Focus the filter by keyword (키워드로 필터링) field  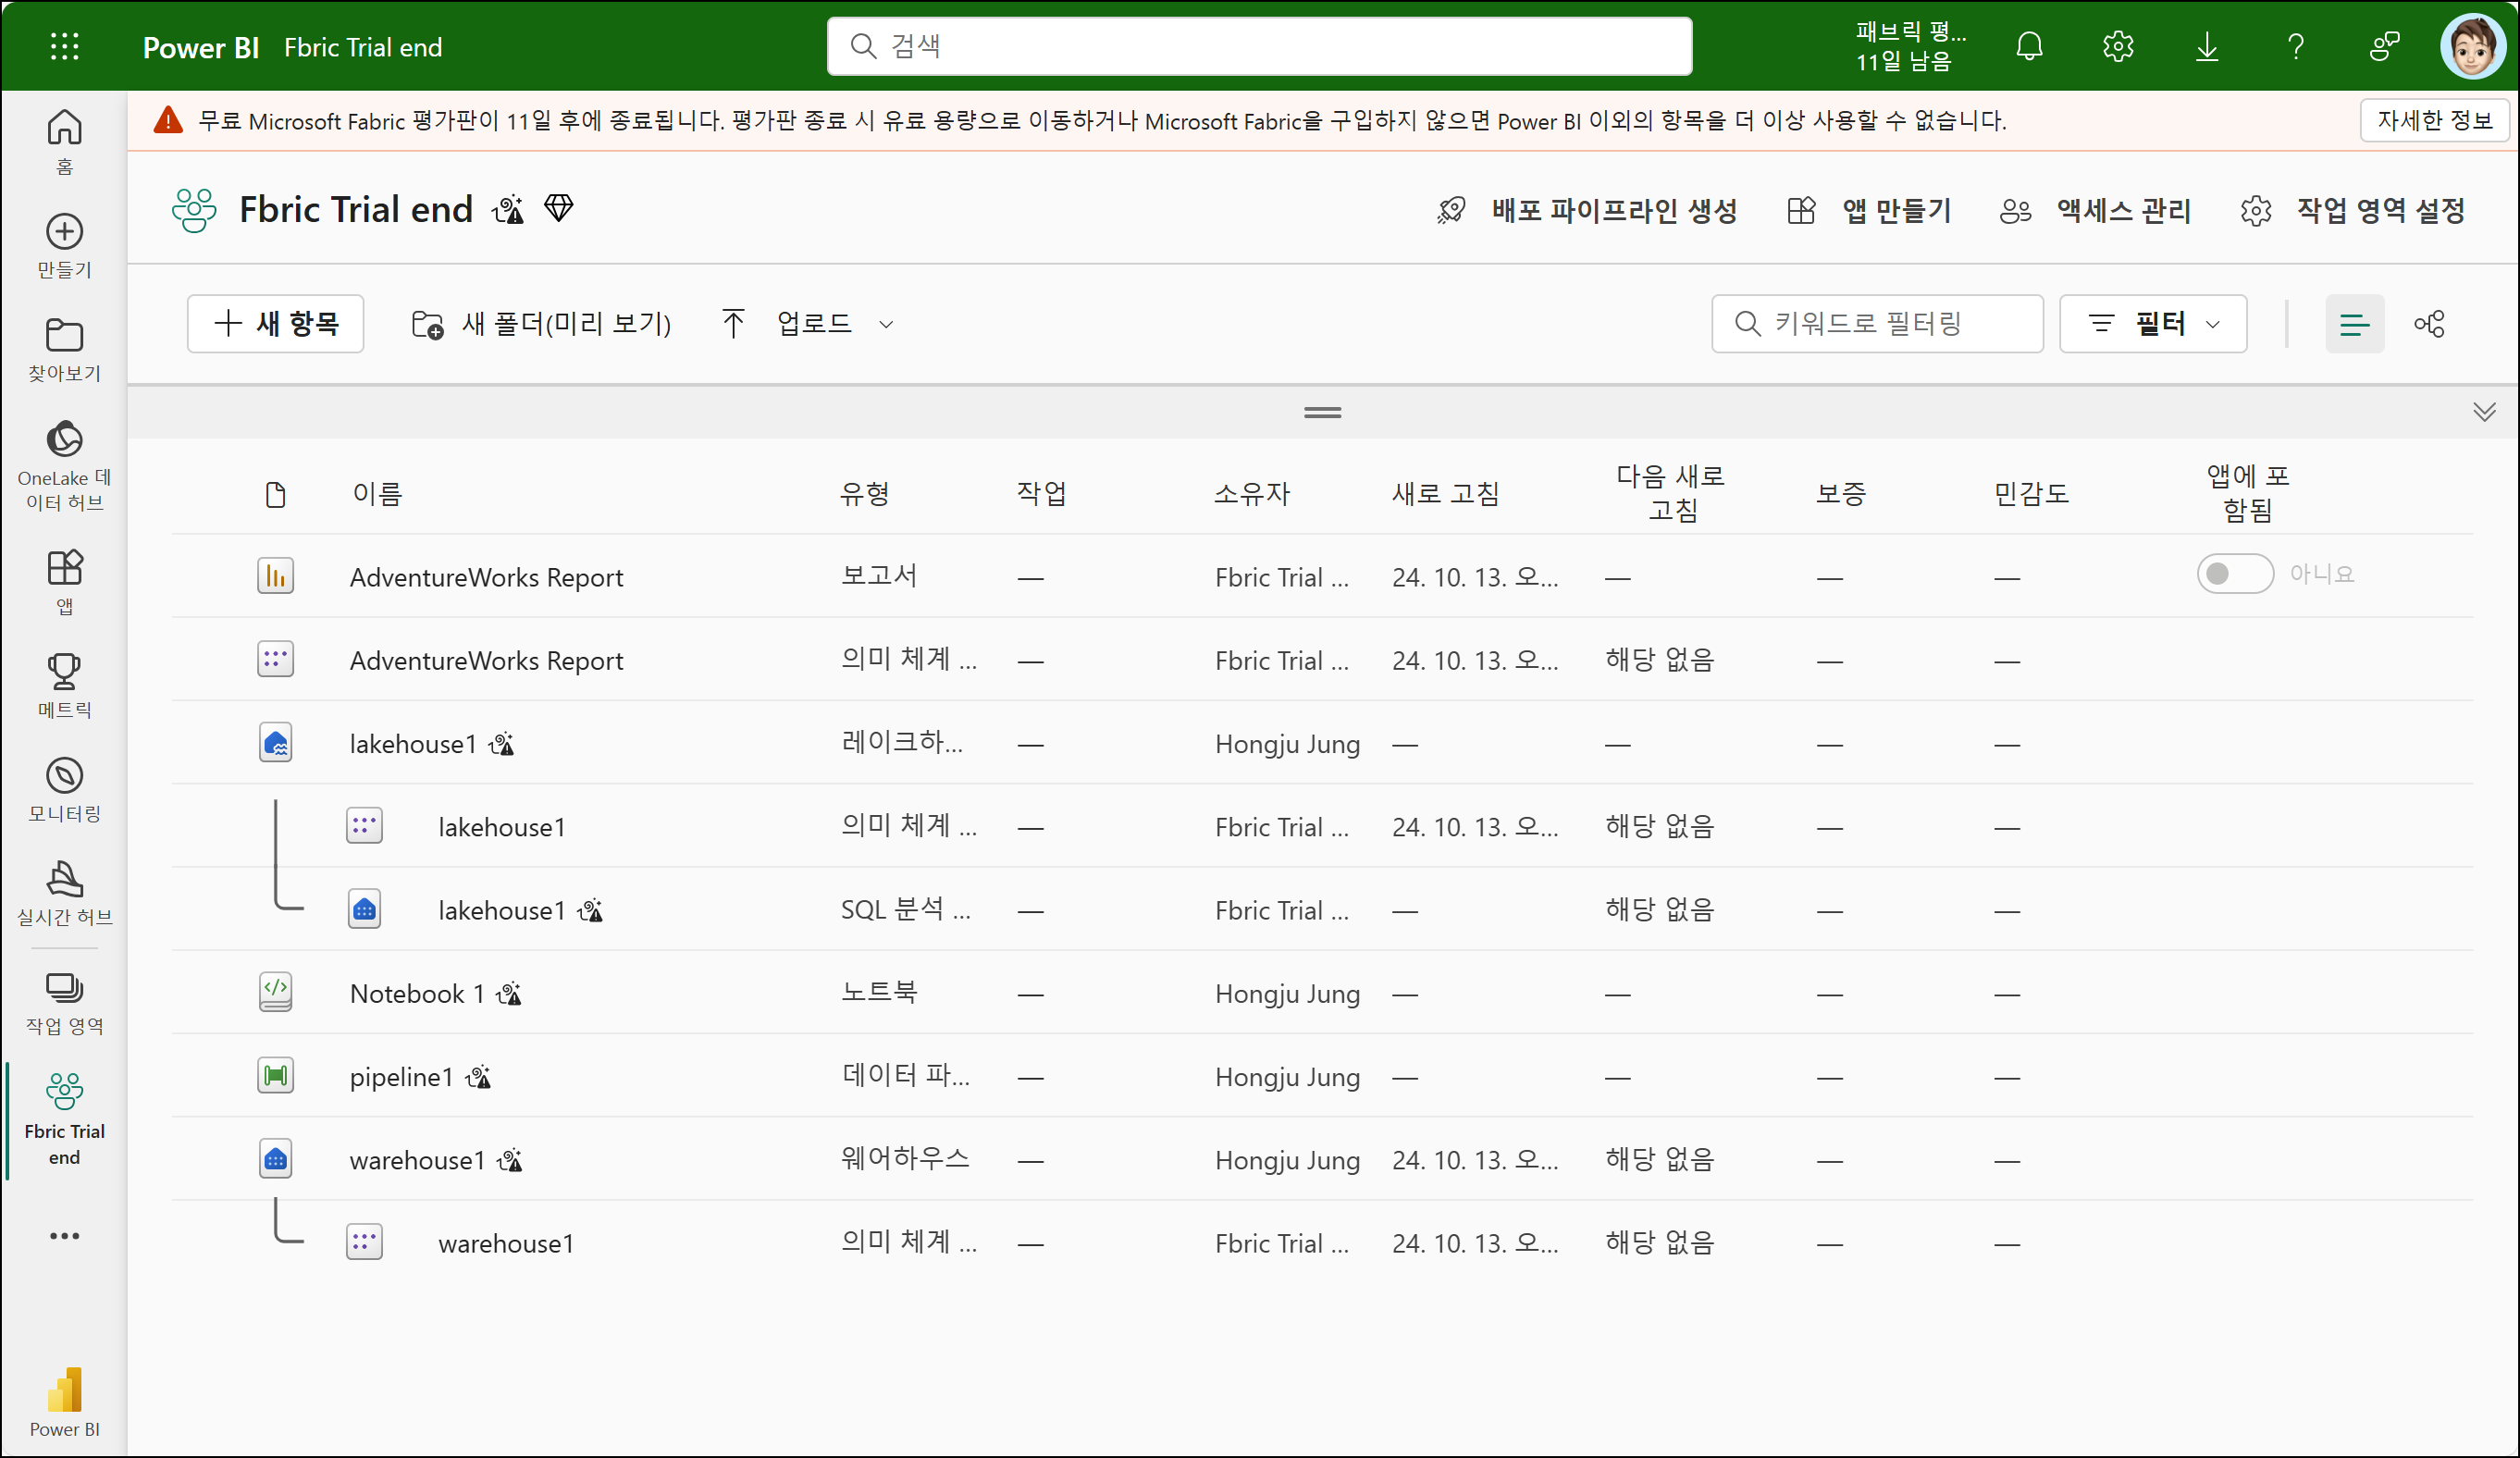click(1877, 324)
